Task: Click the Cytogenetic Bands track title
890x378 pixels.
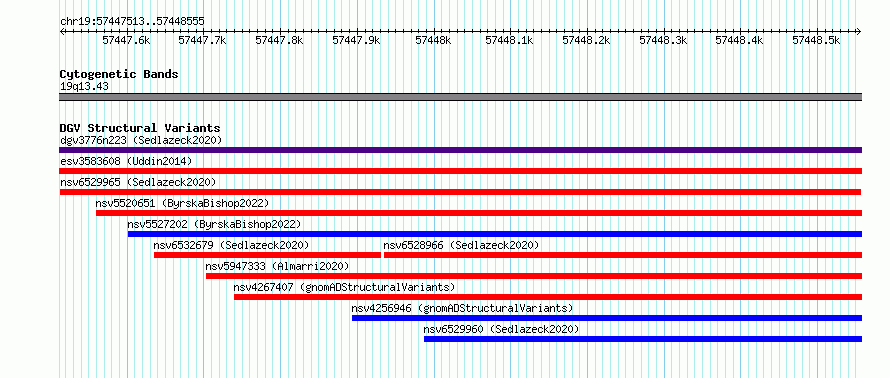Action: pyautogui.click(x=119, y=74)
